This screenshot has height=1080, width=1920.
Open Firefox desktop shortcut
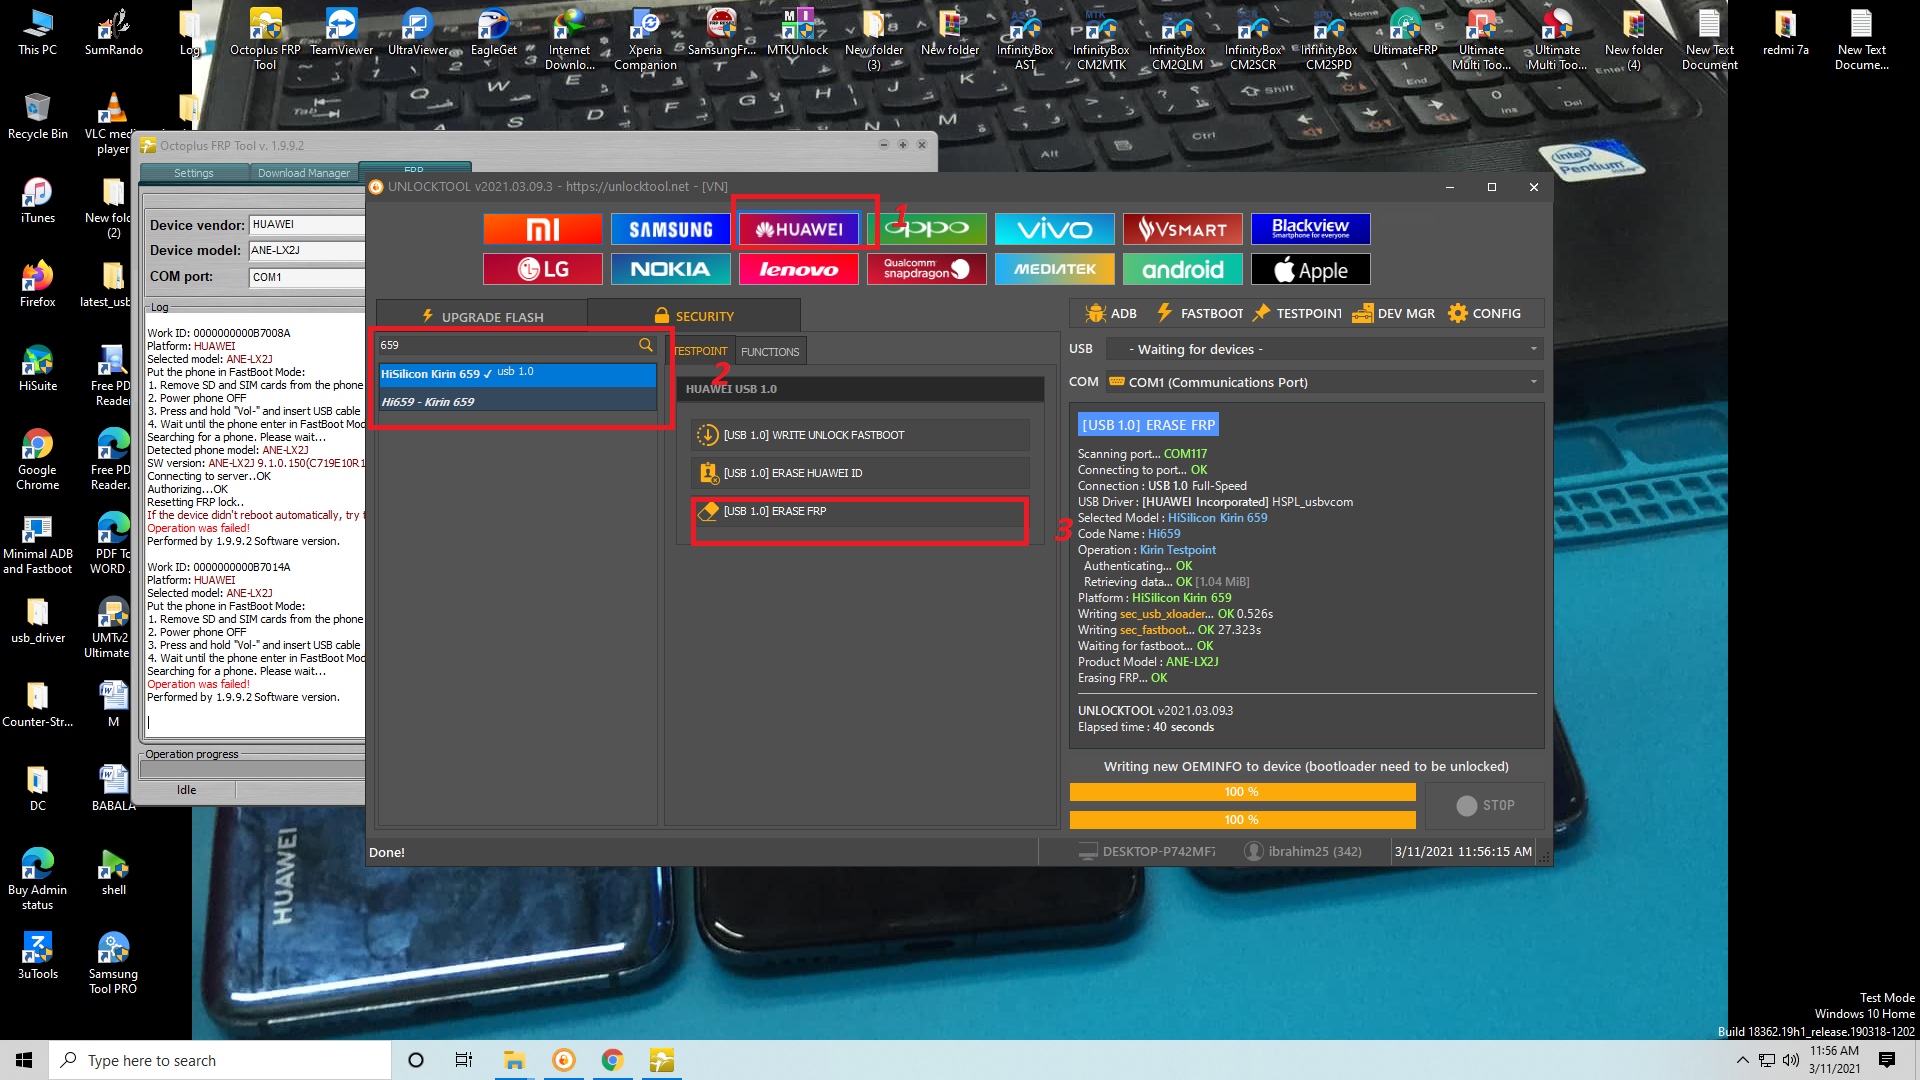coord(37,284)
